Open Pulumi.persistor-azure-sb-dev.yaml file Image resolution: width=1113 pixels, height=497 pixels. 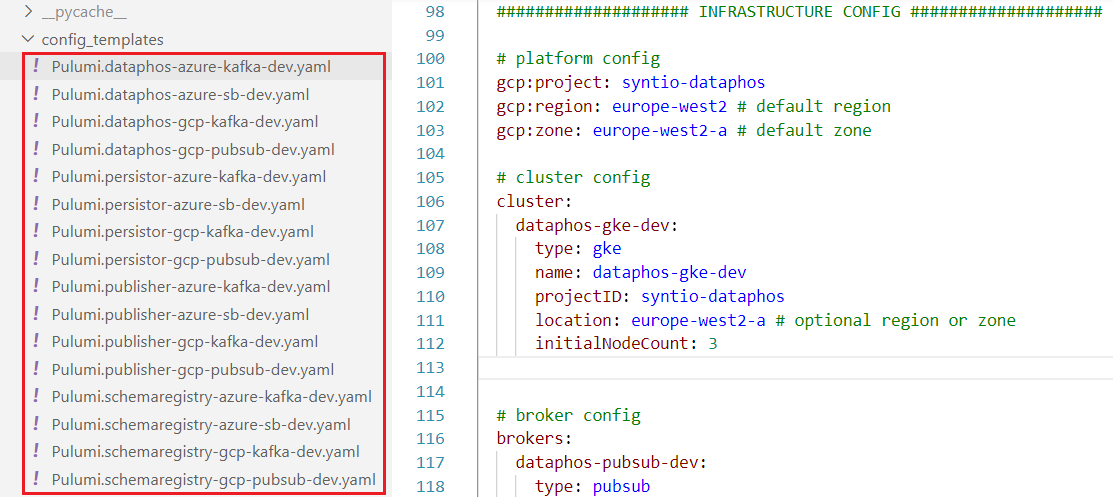[x=178, y=204]
